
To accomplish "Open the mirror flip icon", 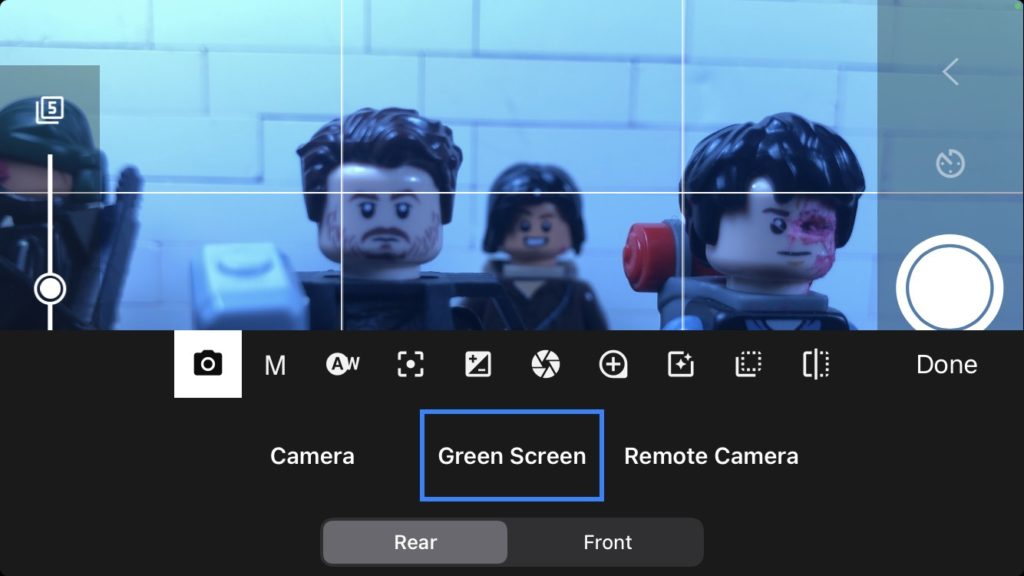I will (x=816, y=364).
